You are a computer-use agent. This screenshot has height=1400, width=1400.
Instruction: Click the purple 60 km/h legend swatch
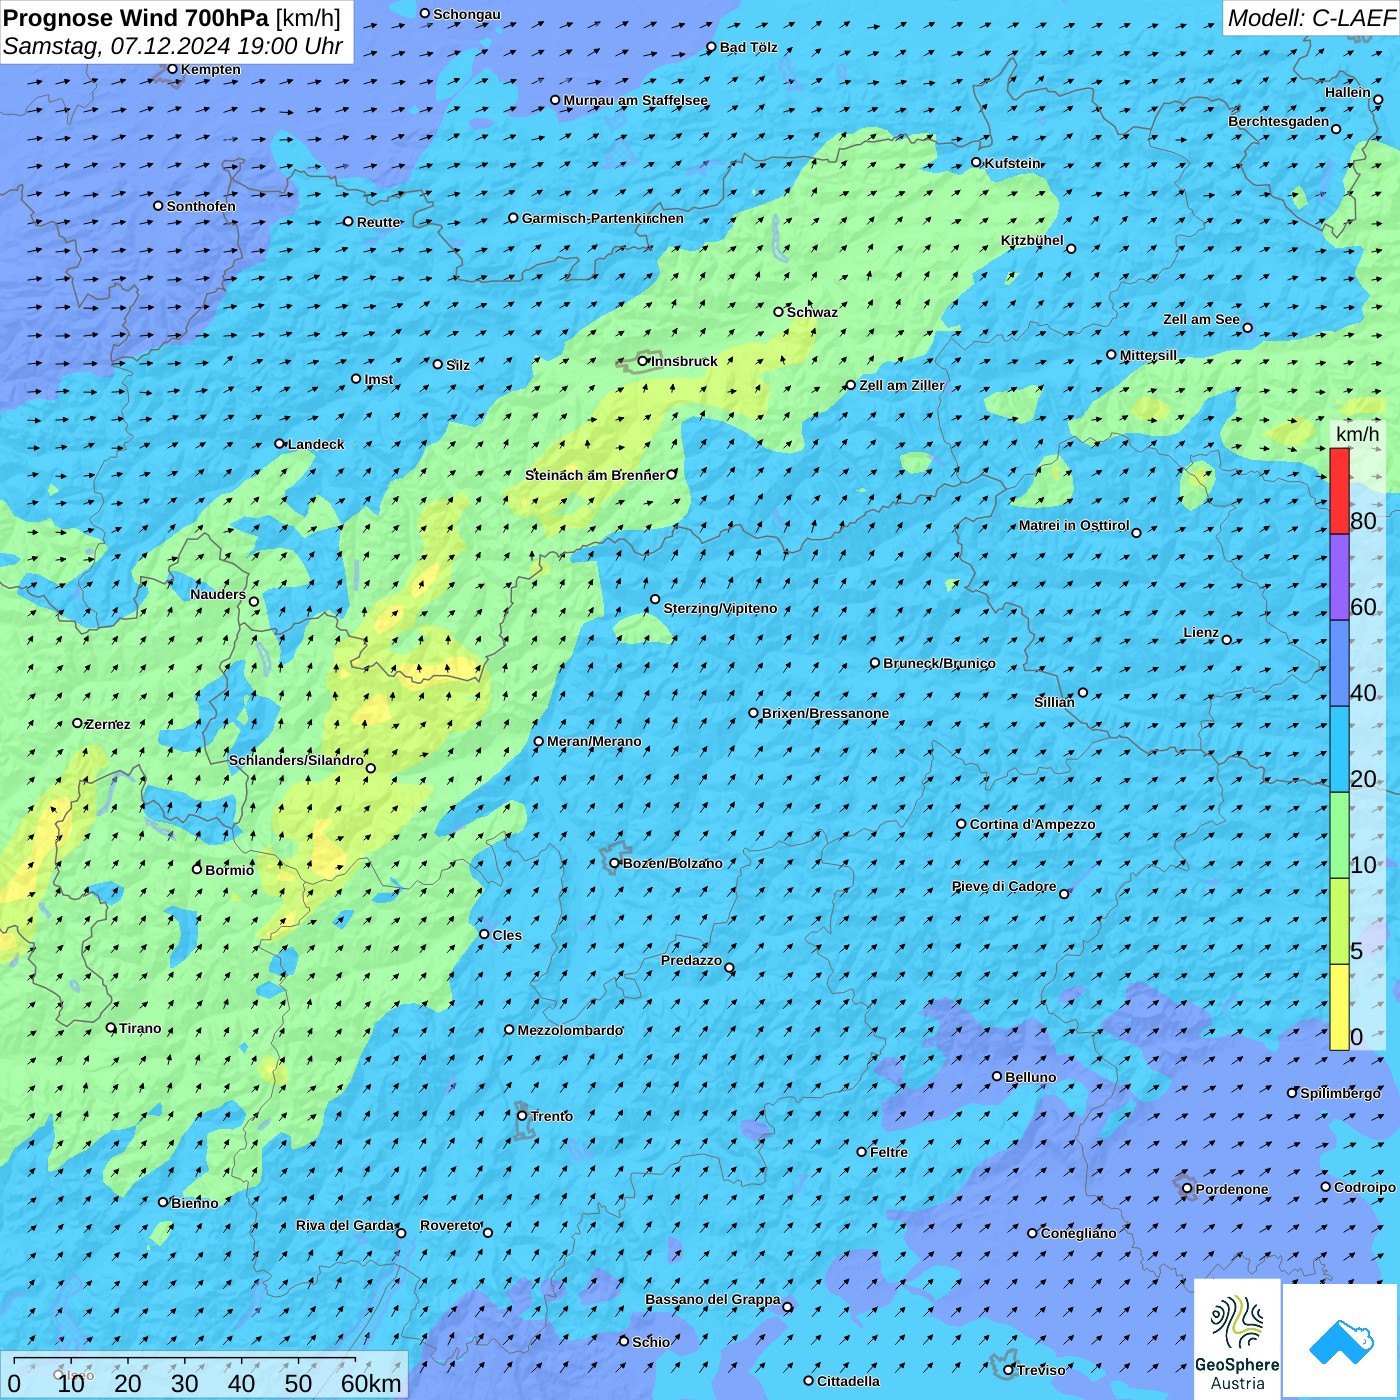tap(1339, 578)
